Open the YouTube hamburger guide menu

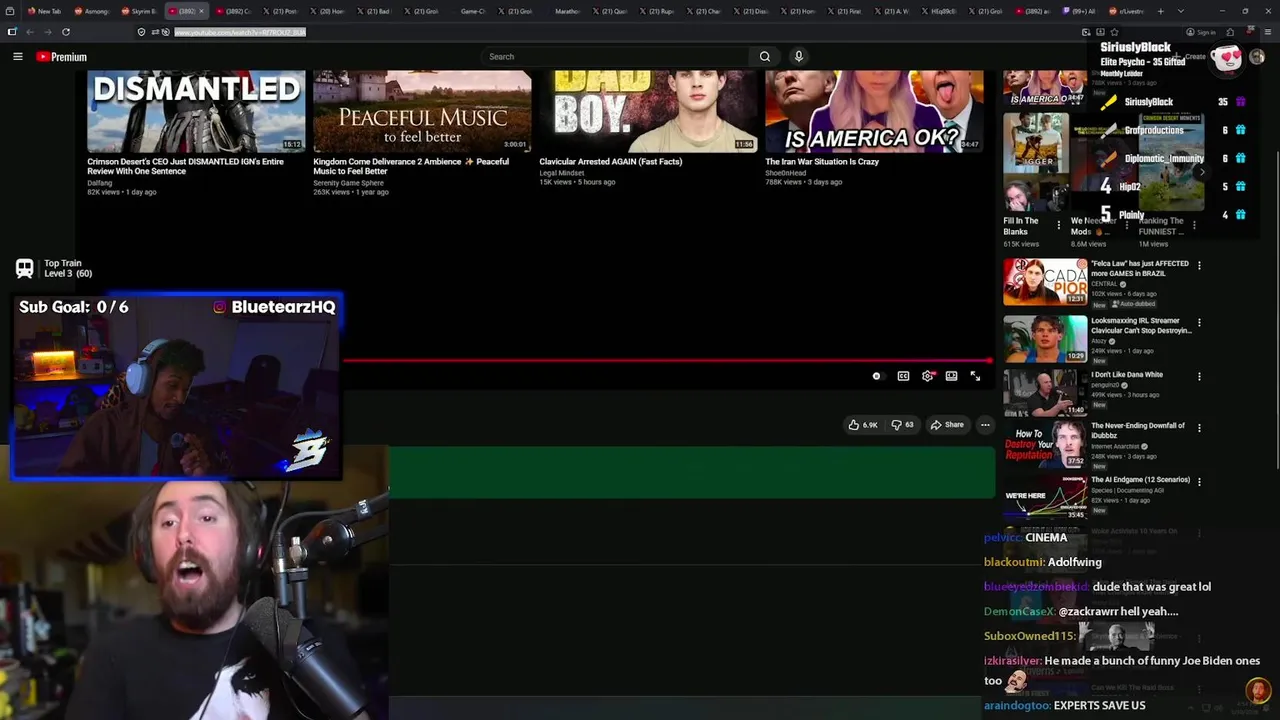(18, 57)
